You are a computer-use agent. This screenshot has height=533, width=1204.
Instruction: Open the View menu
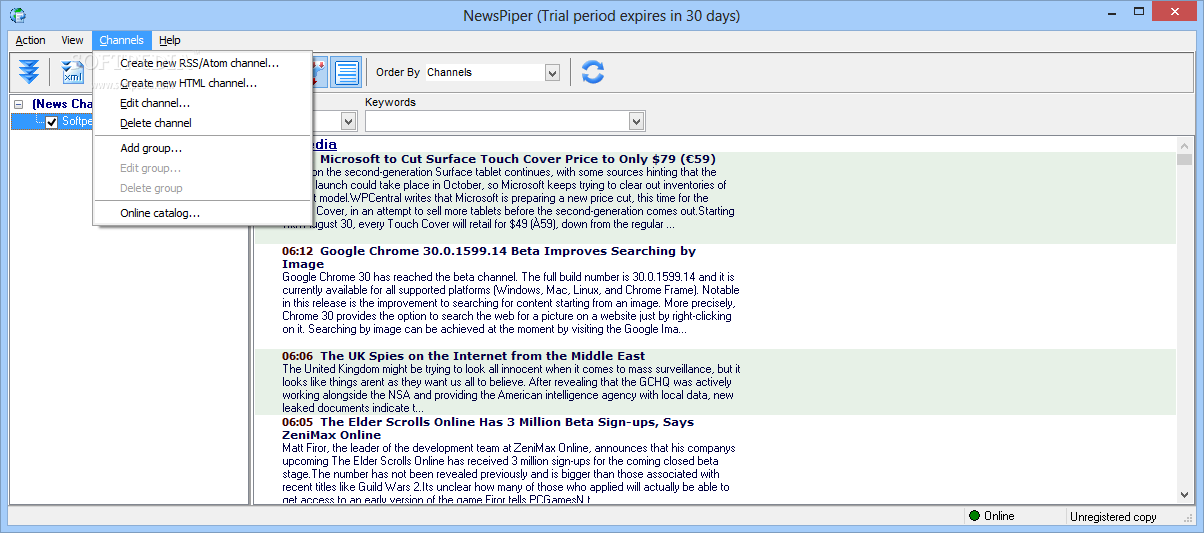[72, 40]
